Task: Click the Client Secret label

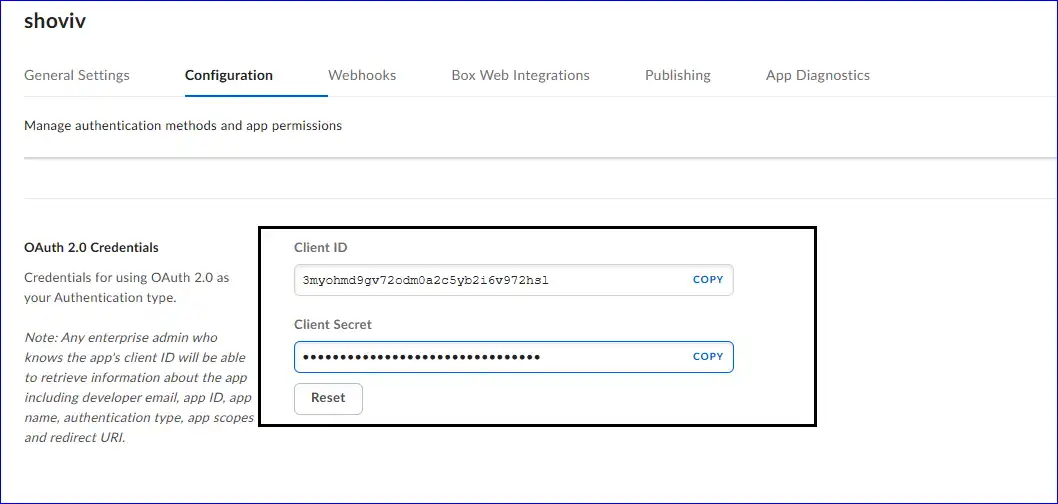Action: 333,324
